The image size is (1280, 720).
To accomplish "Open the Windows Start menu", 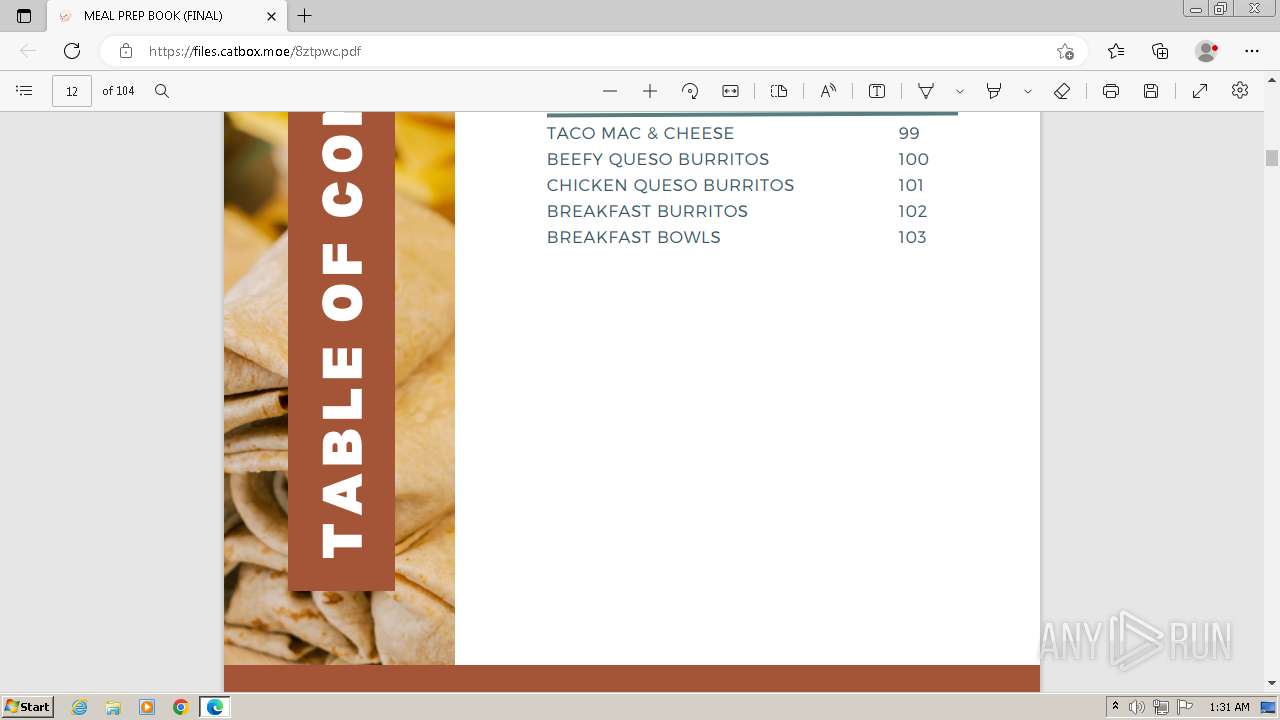I will (28, 707).
